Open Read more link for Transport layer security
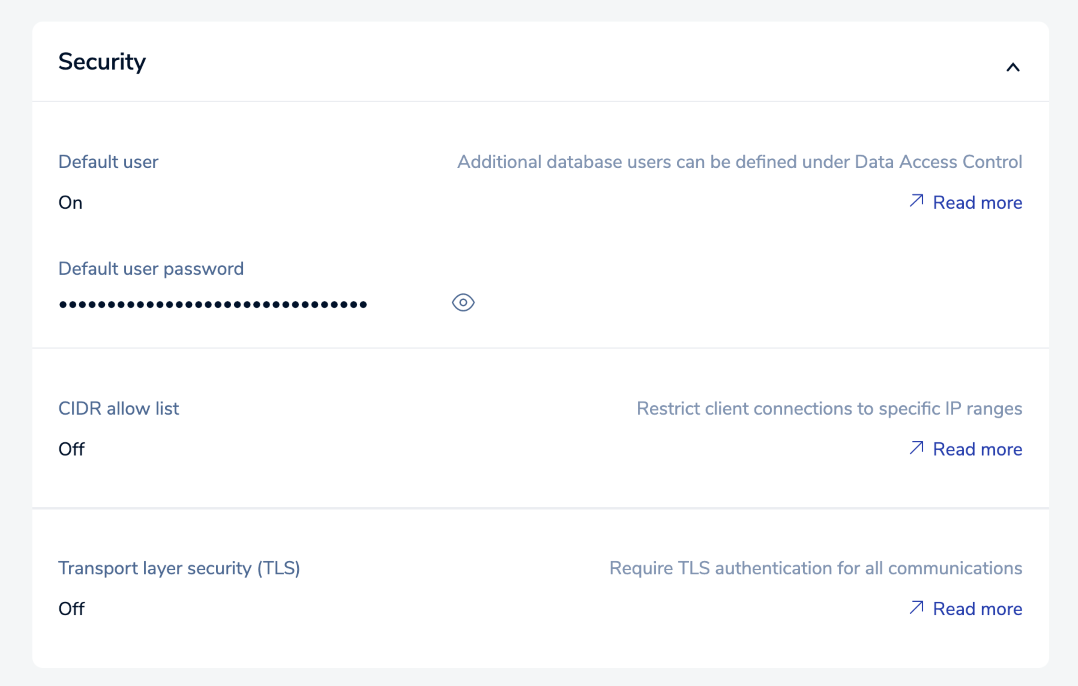The width and height of the screenshot is (1078, 686). point(977,608)
